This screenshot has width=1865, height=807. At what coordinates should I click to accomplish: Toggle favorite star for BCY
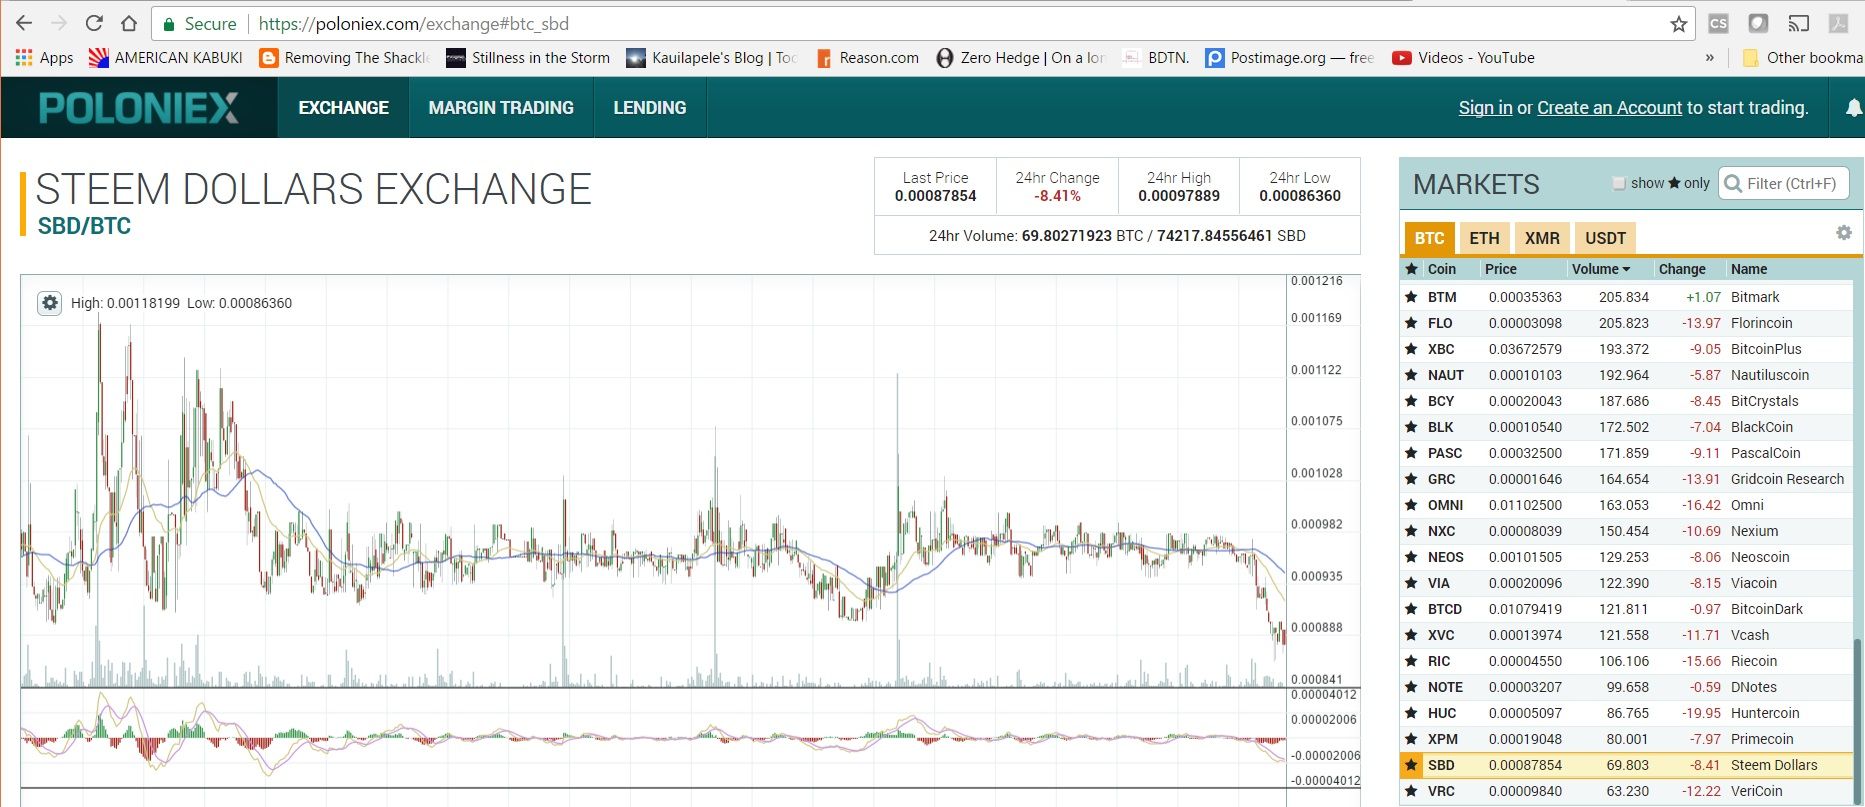(x=1411, y=401)
